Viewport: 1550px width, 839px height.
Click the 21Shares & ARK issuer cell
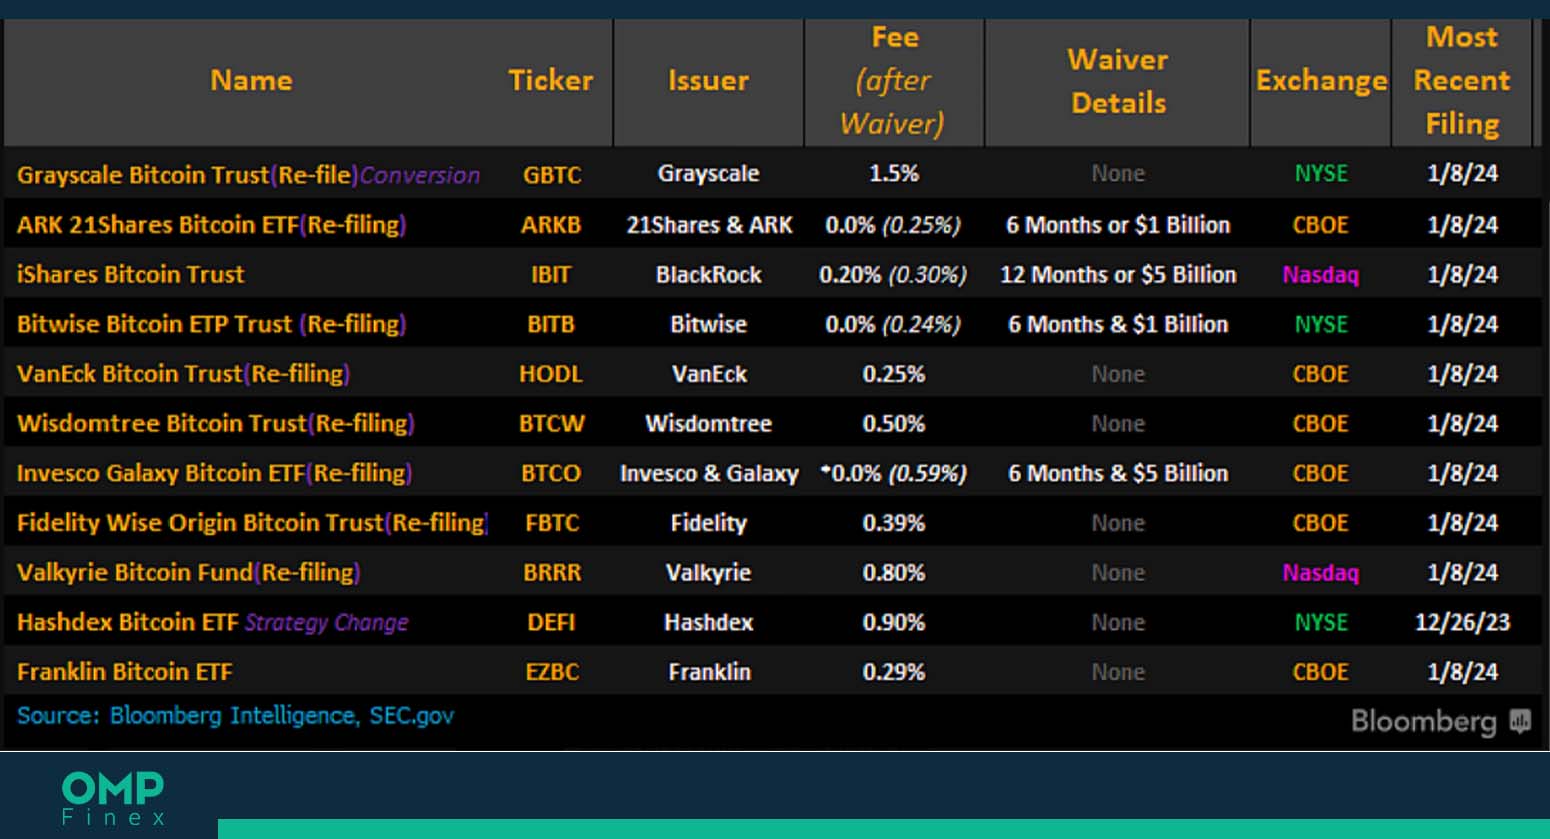tap(709, 225)
